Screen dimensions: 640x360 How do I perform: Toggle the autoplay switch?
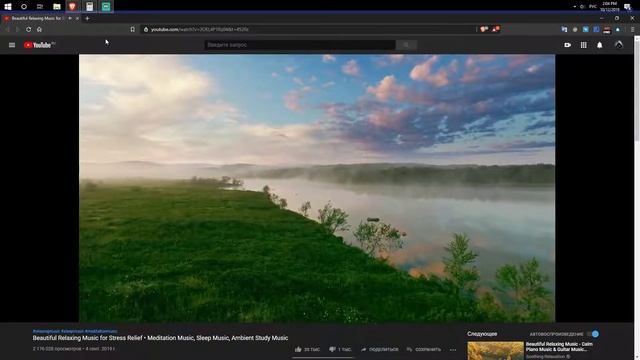593,334
